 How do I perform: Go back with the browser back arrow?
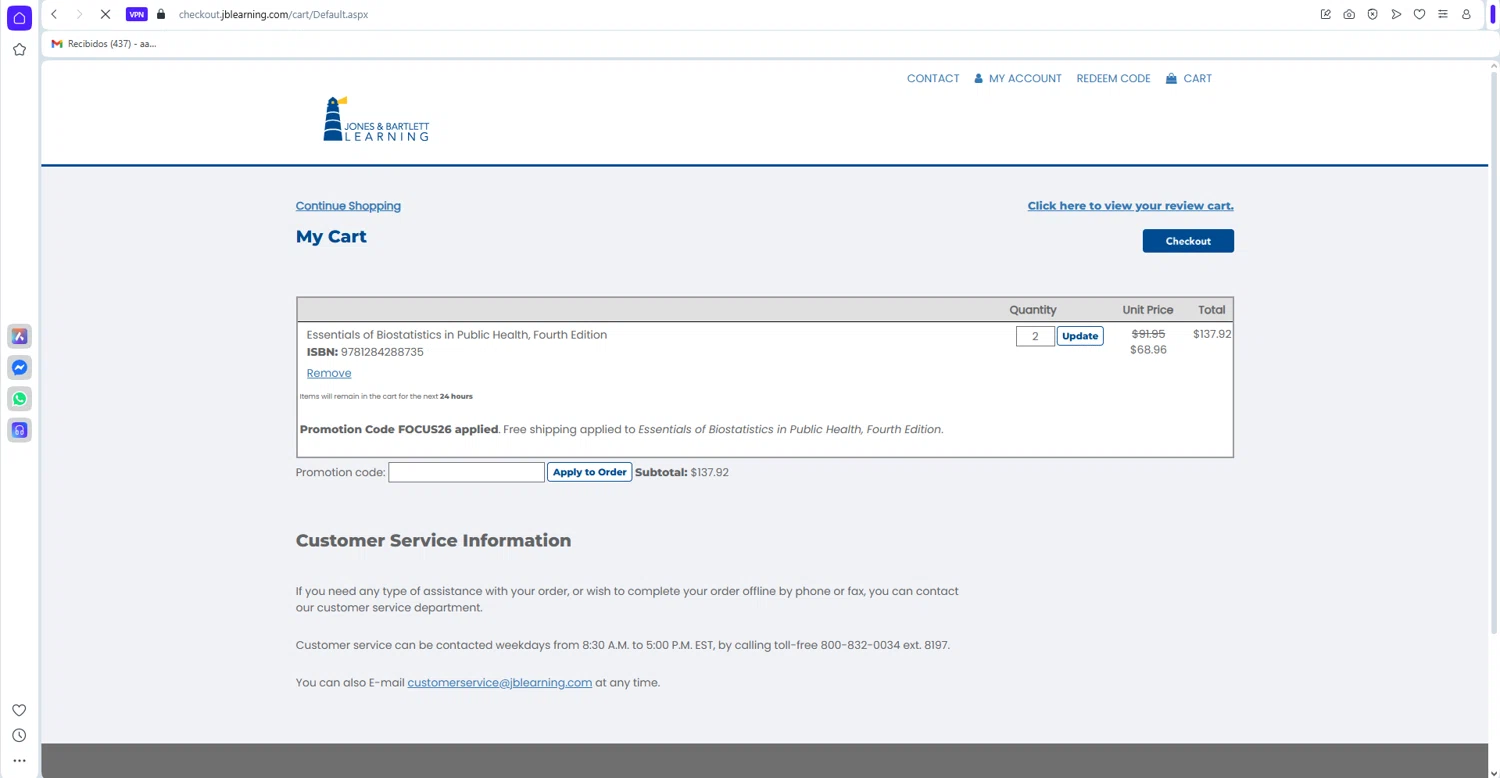point(54,14)
